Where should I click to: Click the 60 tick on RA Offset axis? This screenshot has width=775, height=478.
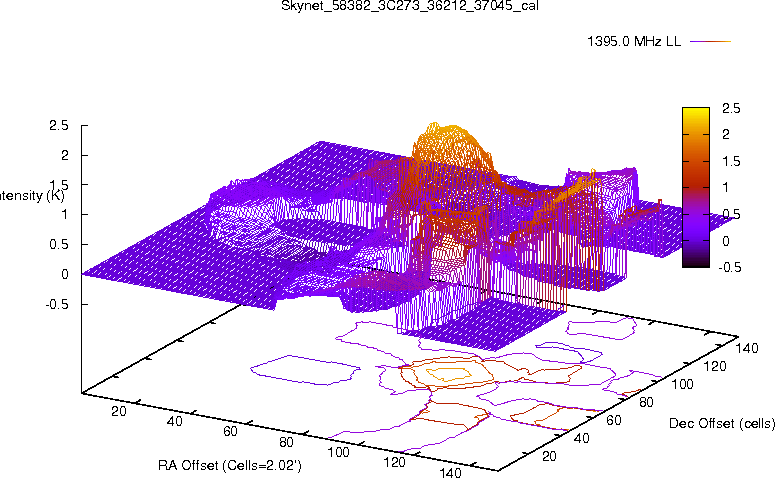[x=230, y=431]
